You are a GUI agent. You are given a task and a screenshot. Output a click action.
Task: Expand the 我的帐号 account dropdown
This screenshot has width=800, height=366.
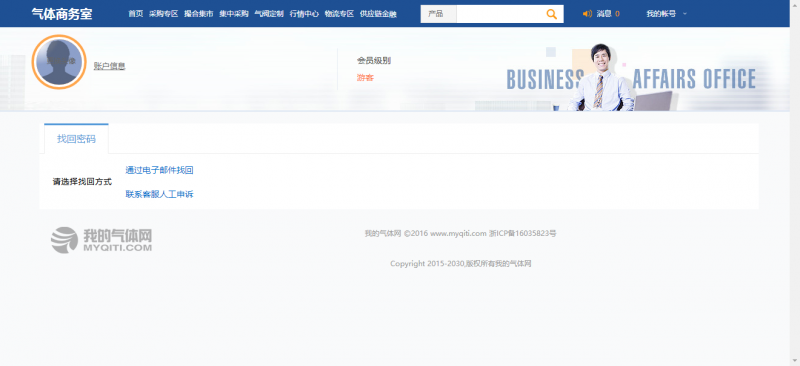(x=666, y=14)
